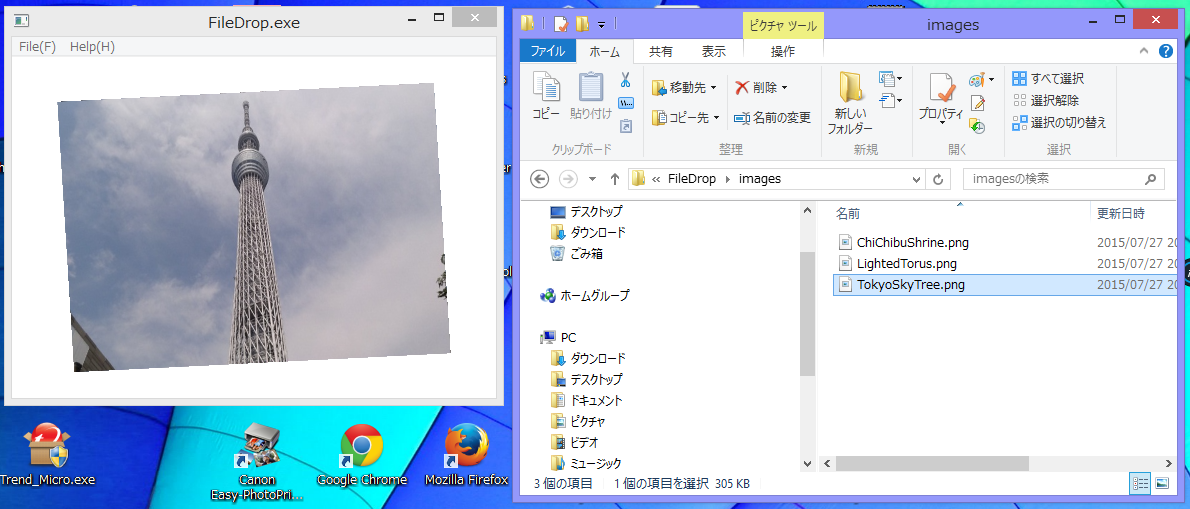The height and width of the screenshot is (509, 1190).
Task: Select ダウンロード at the top of the nav pane
Action: pos(588,232)
